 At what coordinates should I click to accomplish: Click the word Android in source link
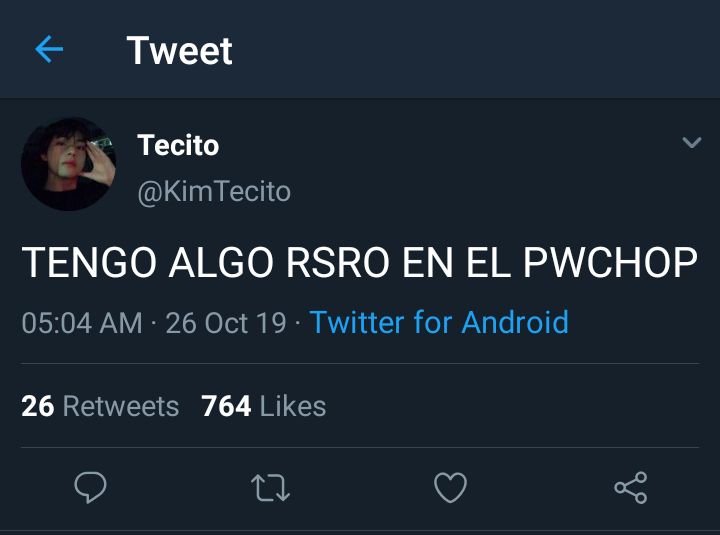tap(515, 322)
